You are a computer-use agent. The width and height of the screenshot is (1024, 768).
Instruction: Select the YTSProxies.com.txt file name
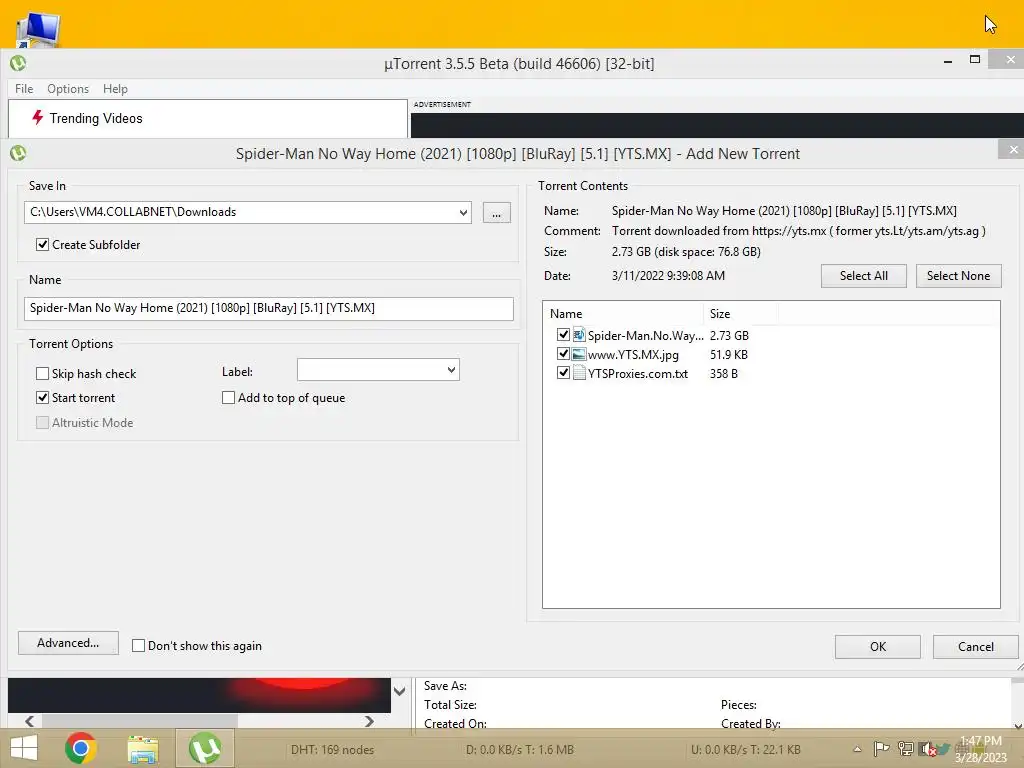(637, 374)
